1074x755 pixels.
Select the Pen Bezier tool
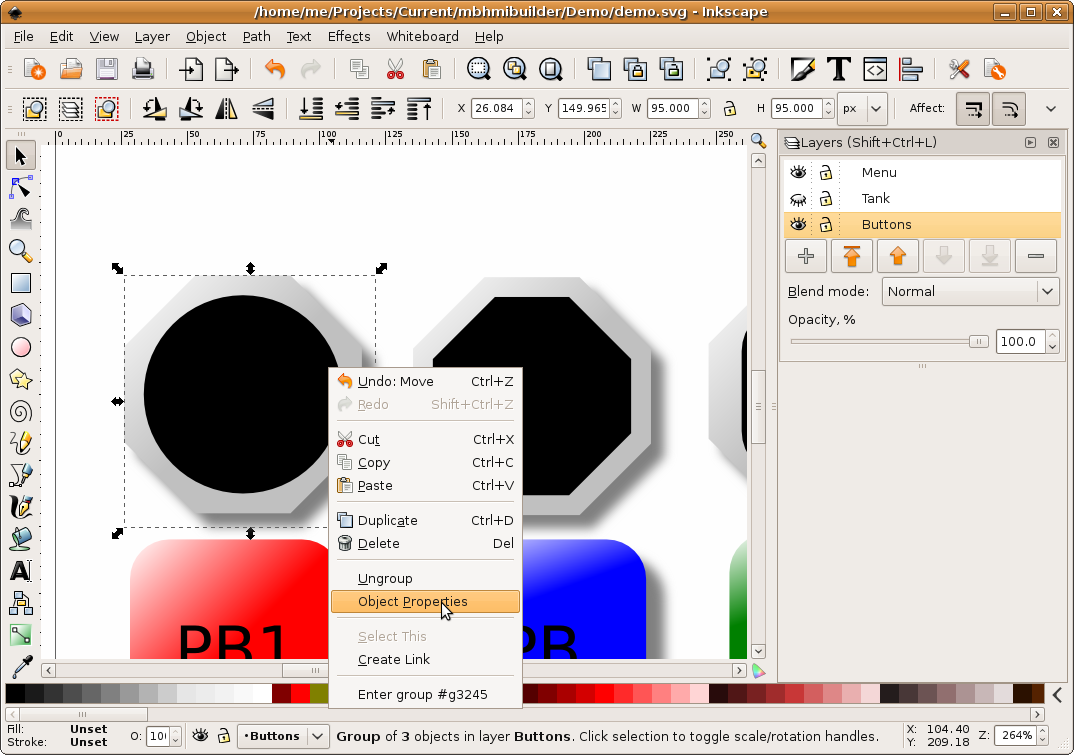(x=21, y=475)
